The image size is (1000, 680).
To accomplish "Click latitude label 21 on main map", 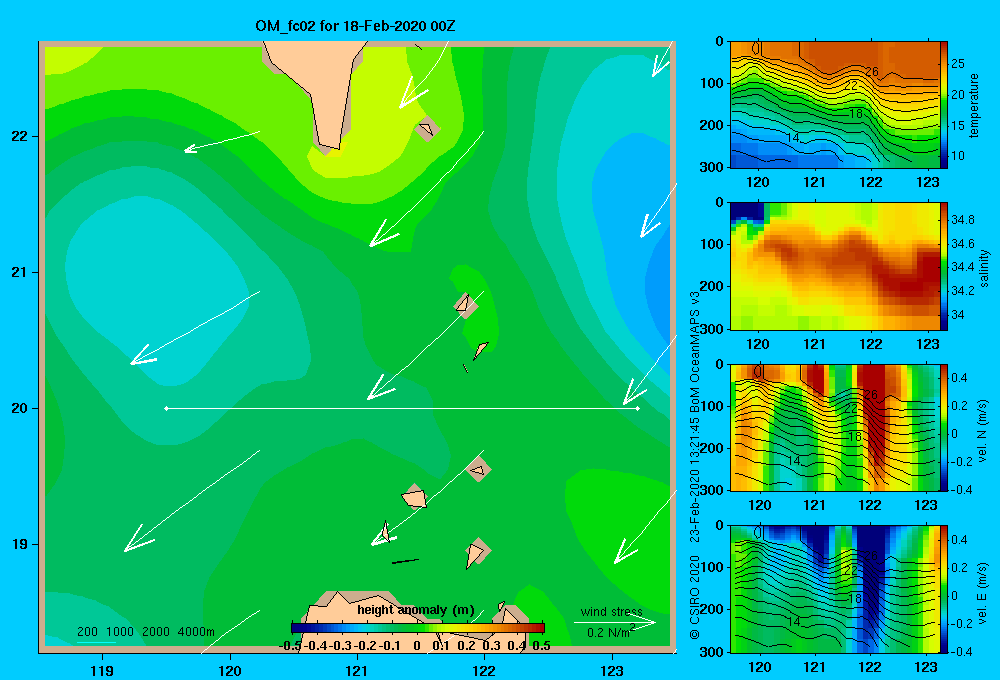I will coord(20,272).
